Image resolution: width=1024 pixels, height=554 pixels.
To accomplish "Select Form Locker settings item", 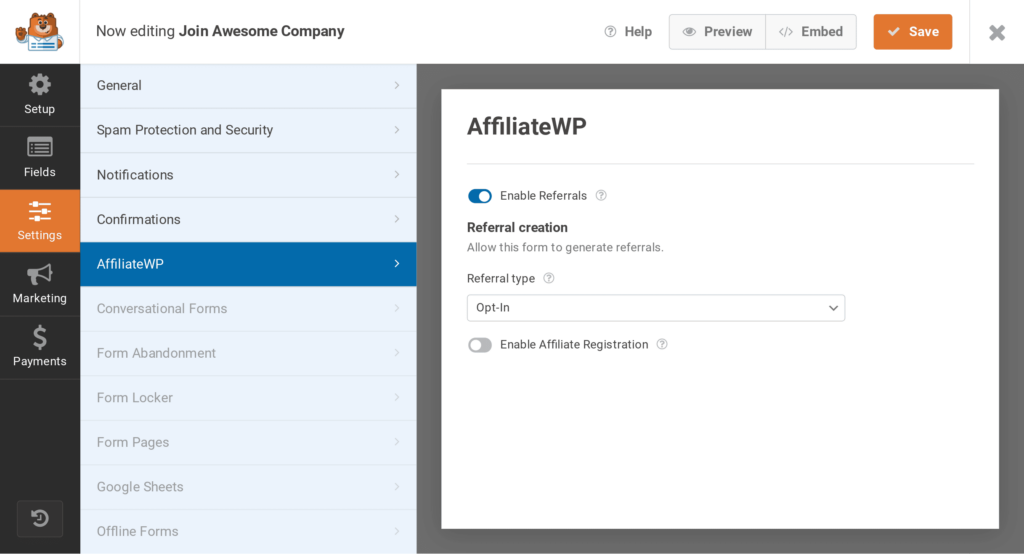I will [248, 397].
